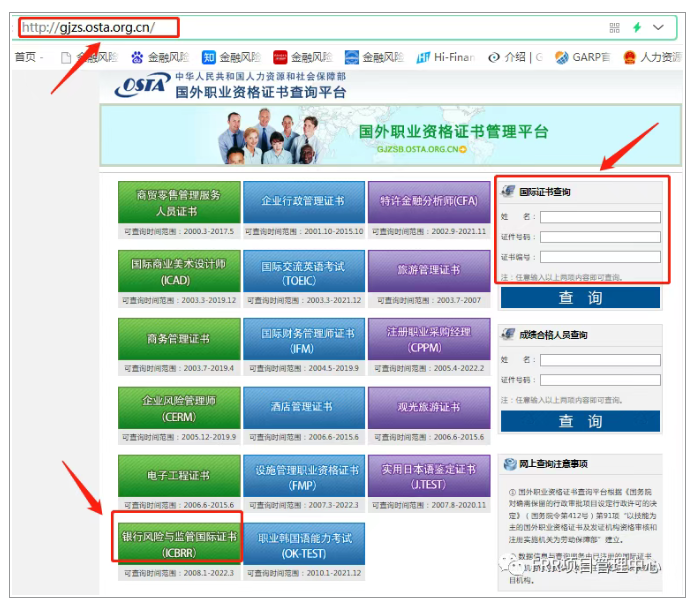692x606 pixels.
Task: Click the 成绩合格人员查询 header icon
Action: pyautogui.click(x=508, y=334)
